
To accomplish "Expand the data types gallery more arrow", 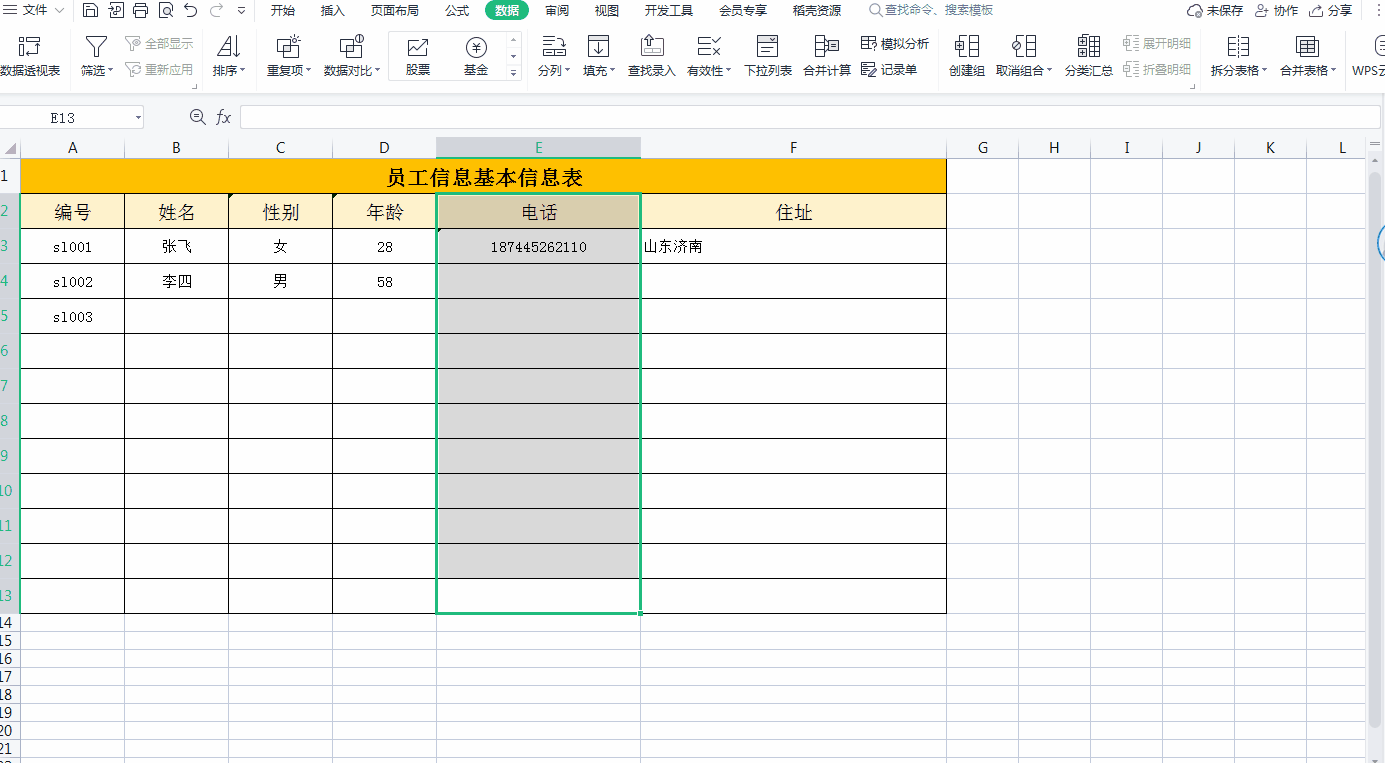I will click(x=514, y=73).
